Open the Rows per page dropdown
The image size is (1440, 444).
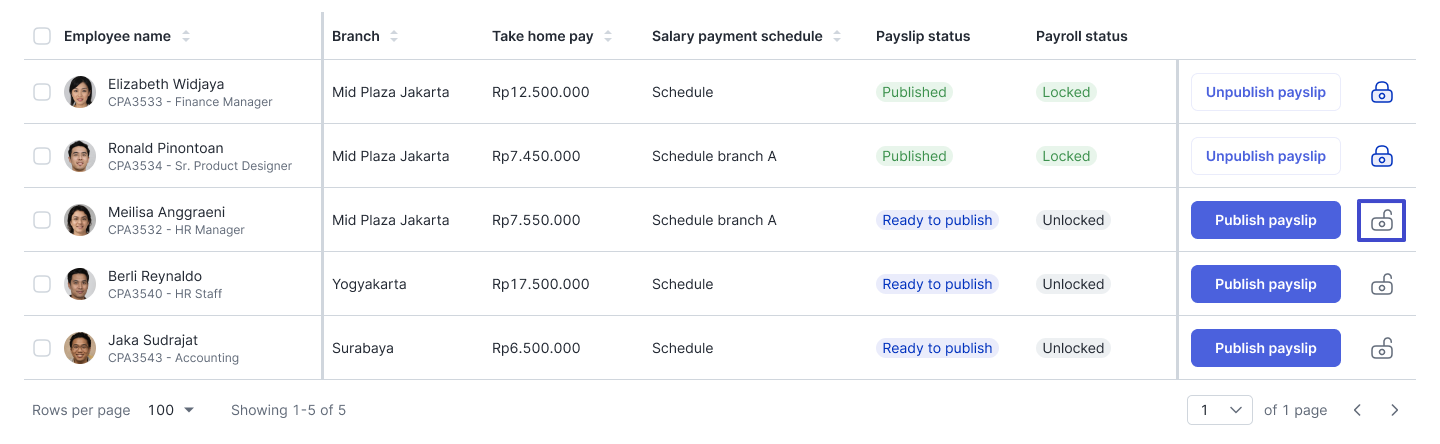pos(171,410)
